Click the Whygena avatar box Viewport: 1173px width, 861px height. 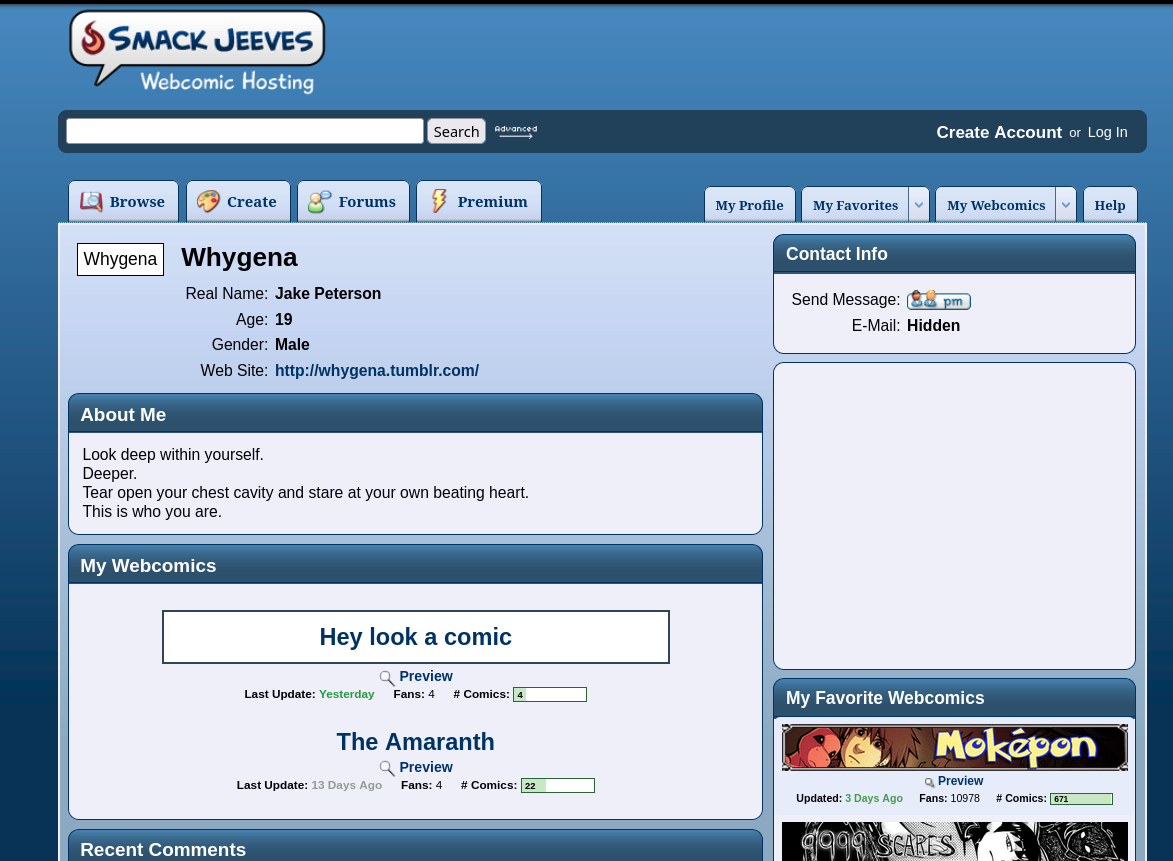(120, 260)
